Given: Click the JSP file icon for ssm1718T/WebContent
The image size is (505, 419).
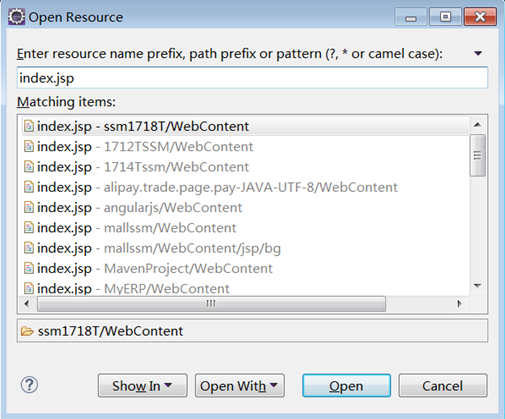Looking at the screenshot, I should pos(29,126).
